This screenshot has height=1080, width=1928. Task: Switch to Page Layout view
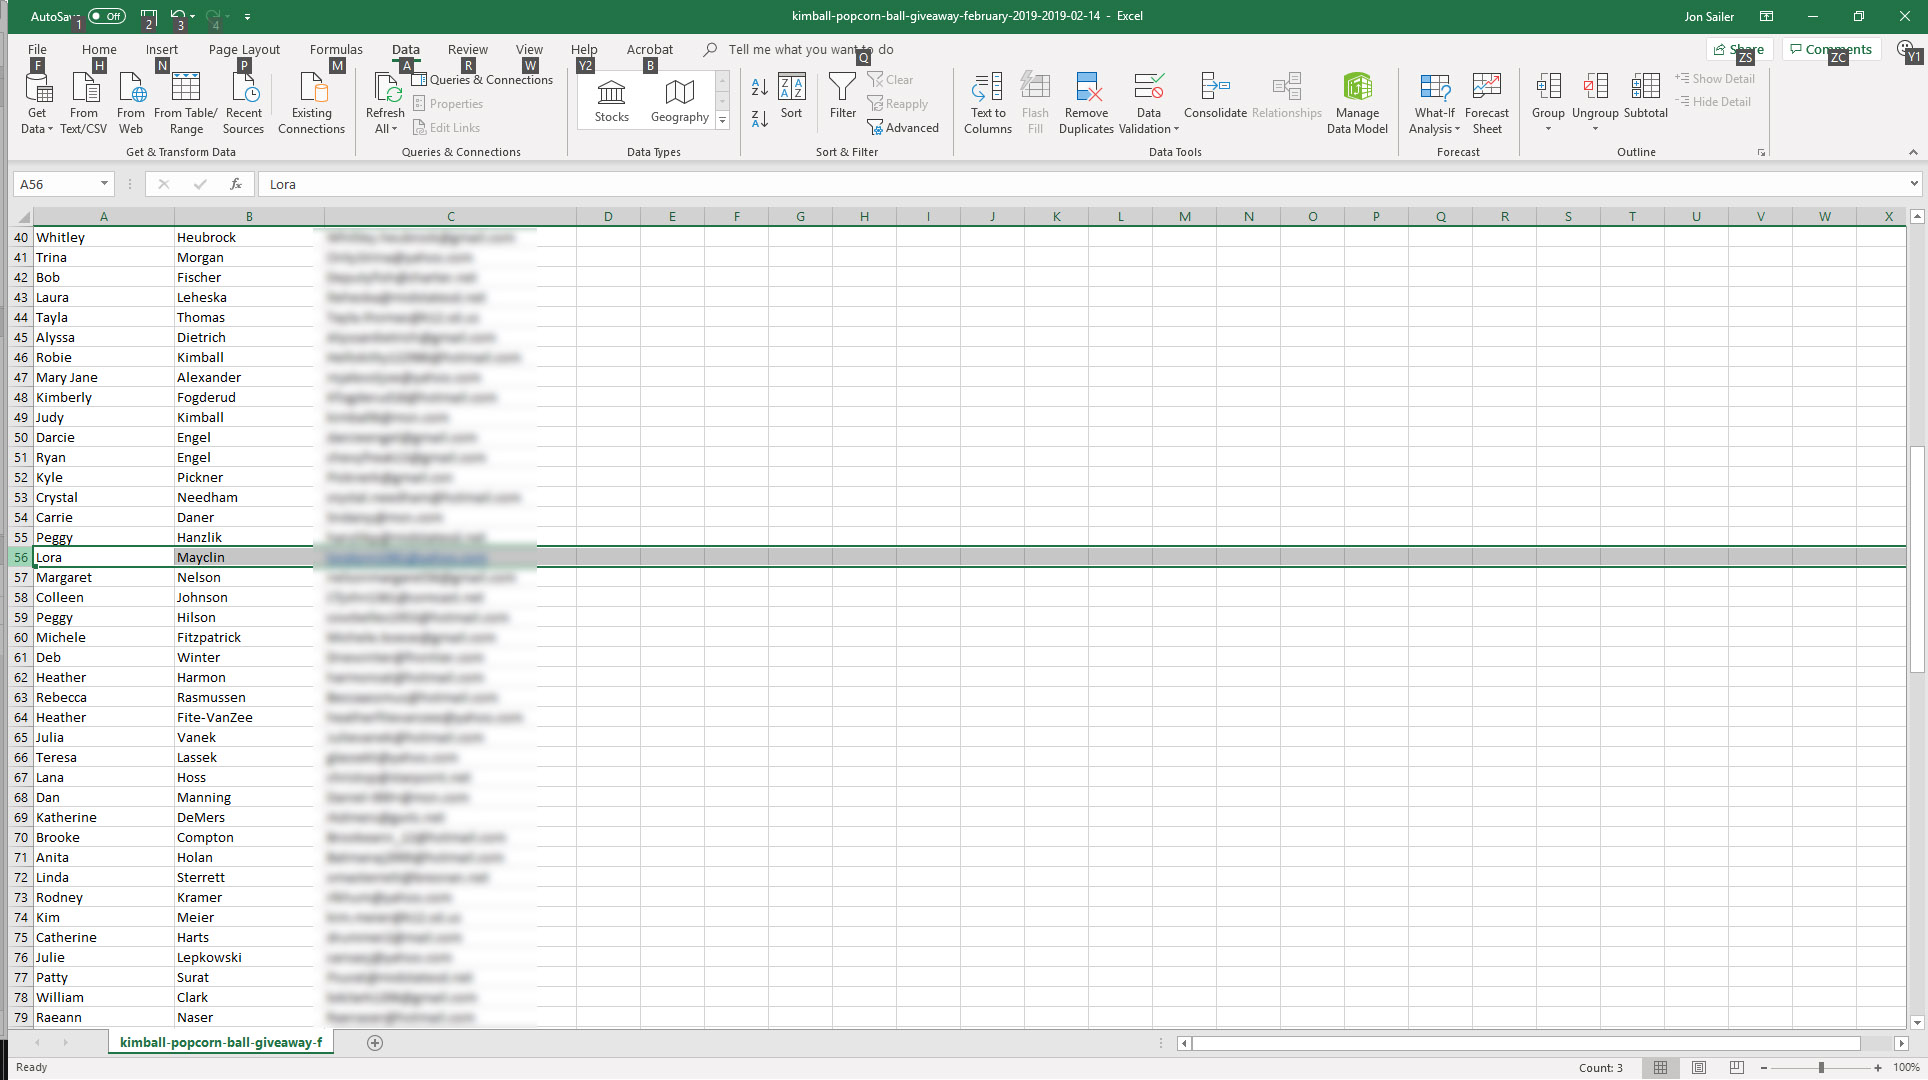(x=1698, y=1068)
